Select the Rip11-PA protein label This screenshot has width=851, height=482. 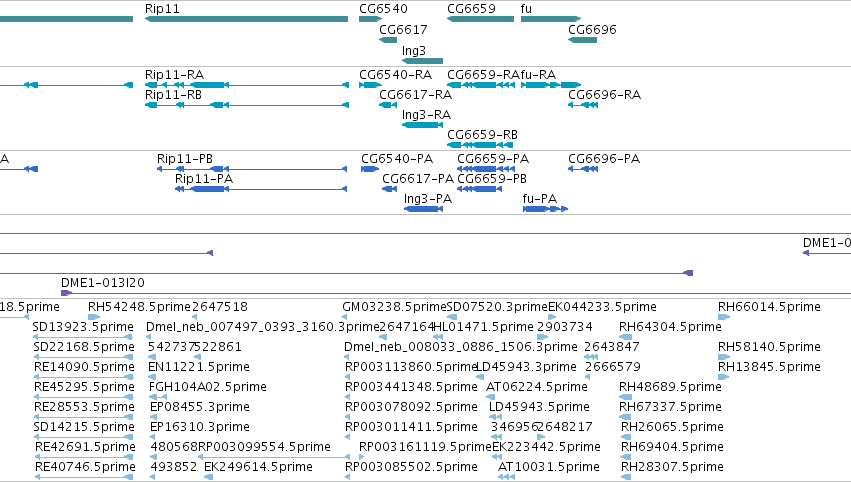coord(204,179)
